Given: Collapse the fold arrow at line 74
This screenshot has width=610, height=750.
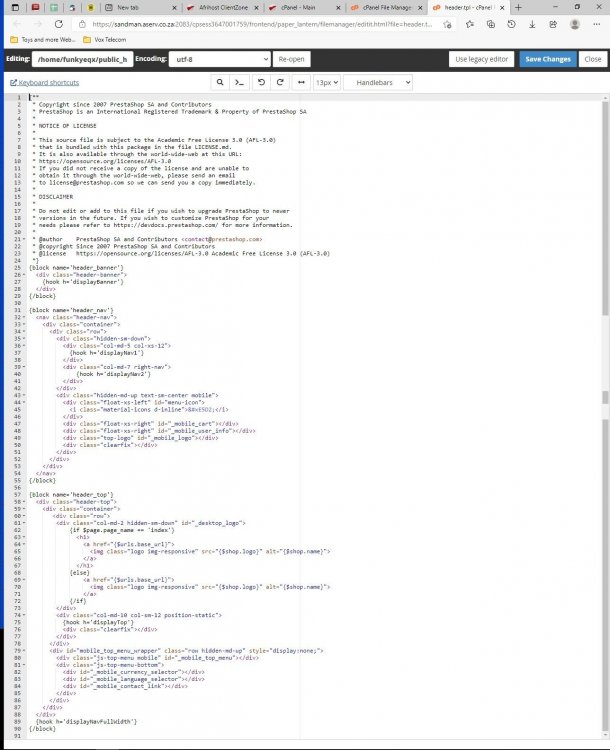Looking at the screenshot, I should pyautogui.click(x=24, y=615).
